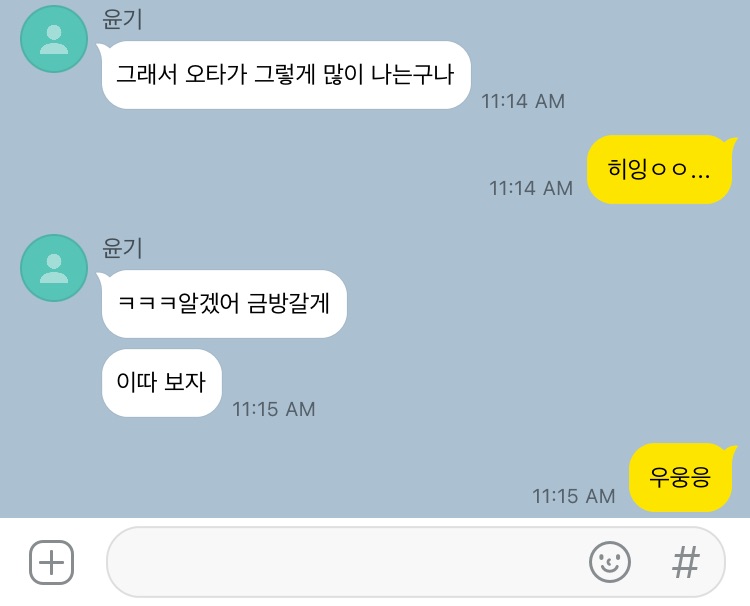Open the emoticon smiley picker
This screenshot has width=750, height=606.
610,562
